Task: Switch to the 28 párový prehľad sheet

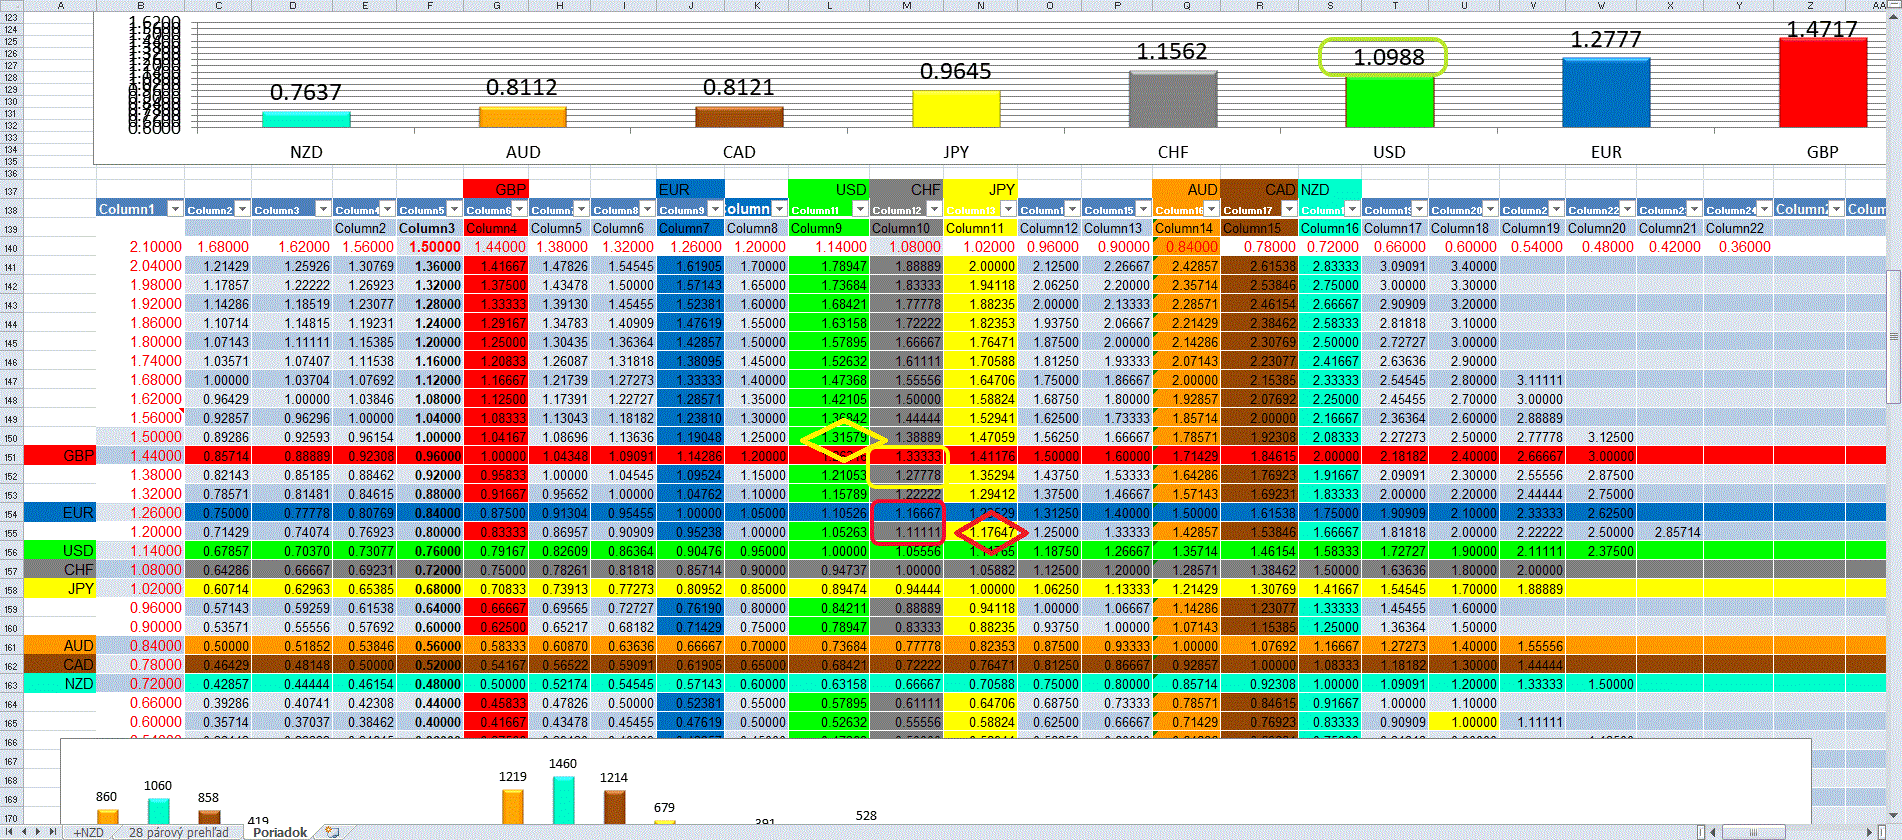Action: (178, 832)
